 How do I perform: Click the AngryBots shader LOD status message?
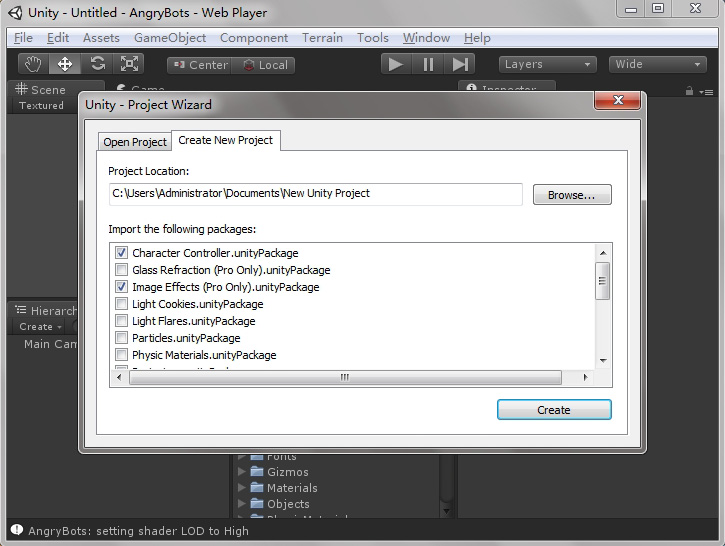[138, 531]
